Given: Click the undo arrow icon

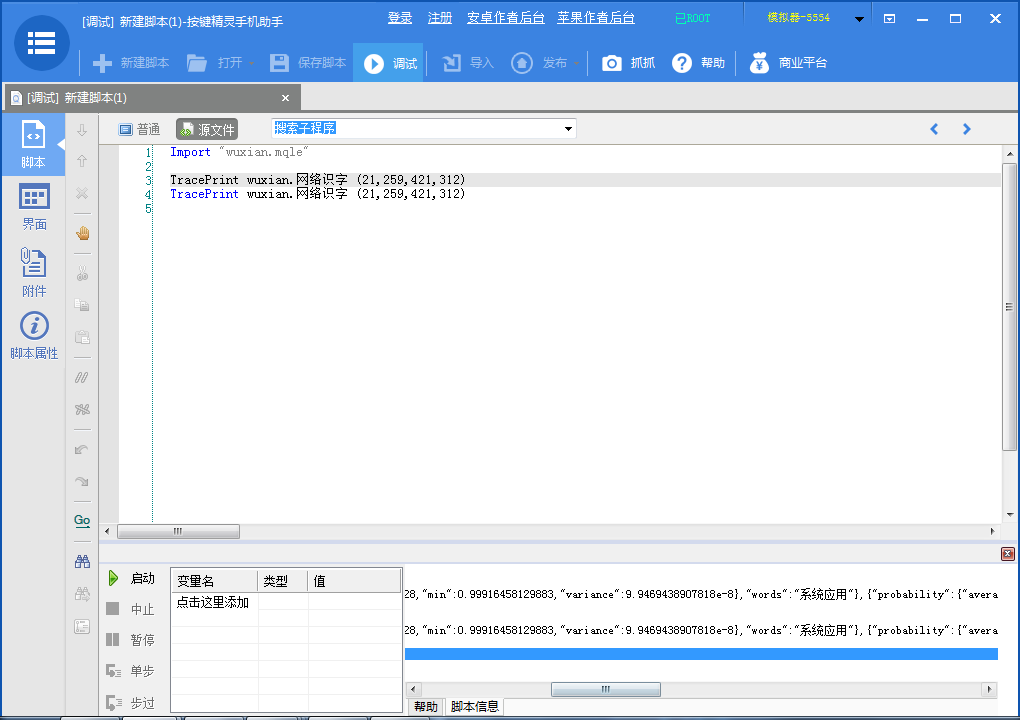Looking at the screenshot, I should 82,449.
